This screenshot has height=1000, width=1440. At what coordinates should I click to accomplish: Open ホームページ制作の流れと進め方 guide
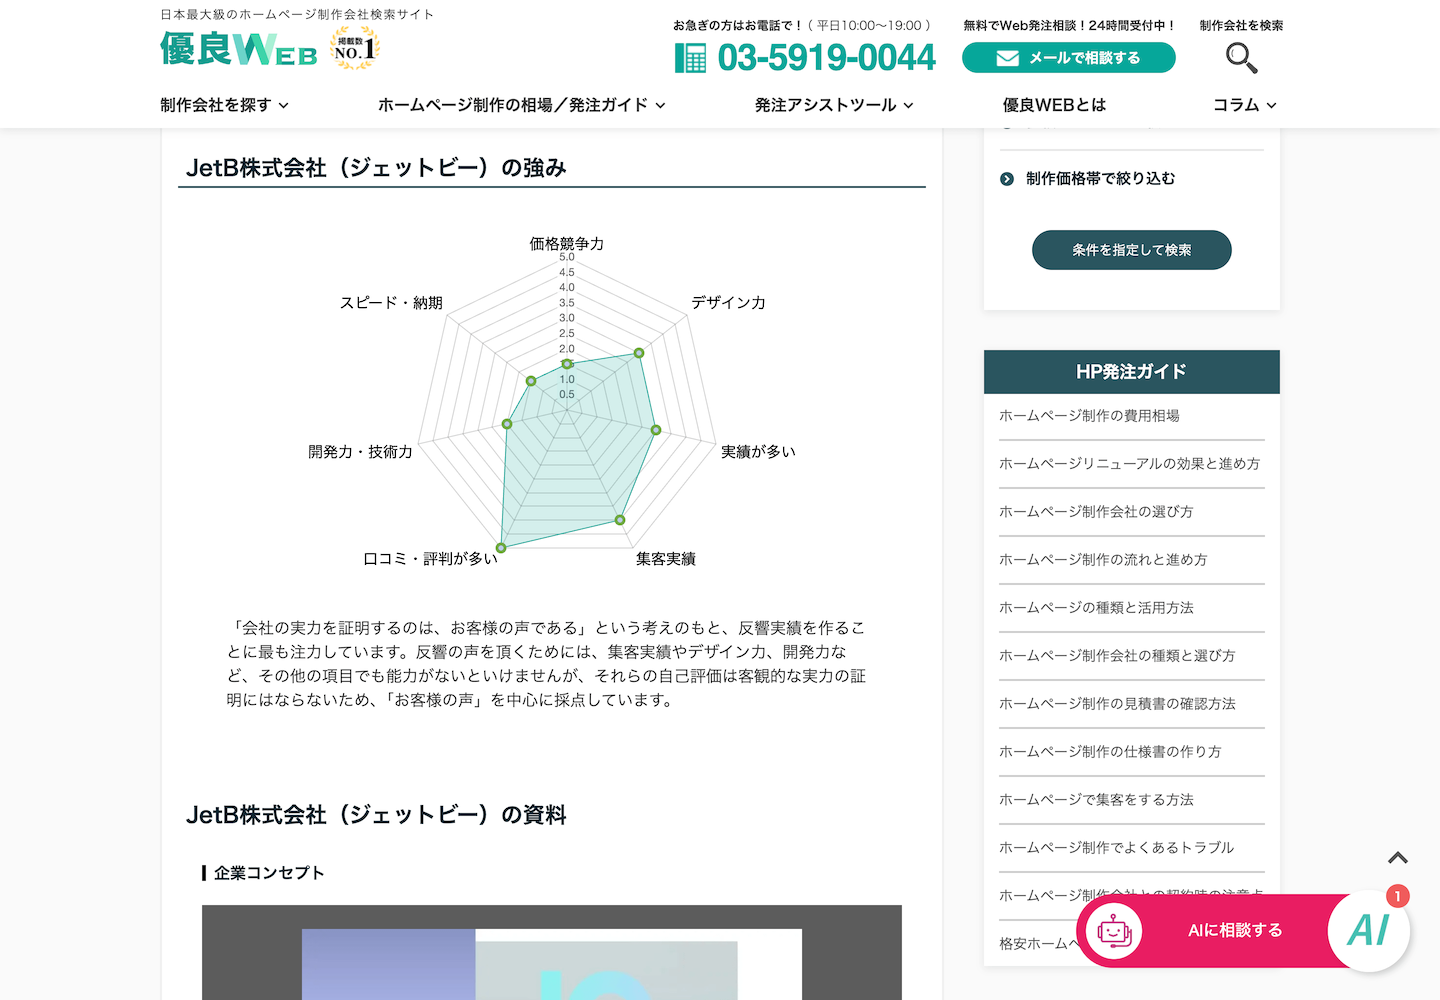click(1103, 560)
